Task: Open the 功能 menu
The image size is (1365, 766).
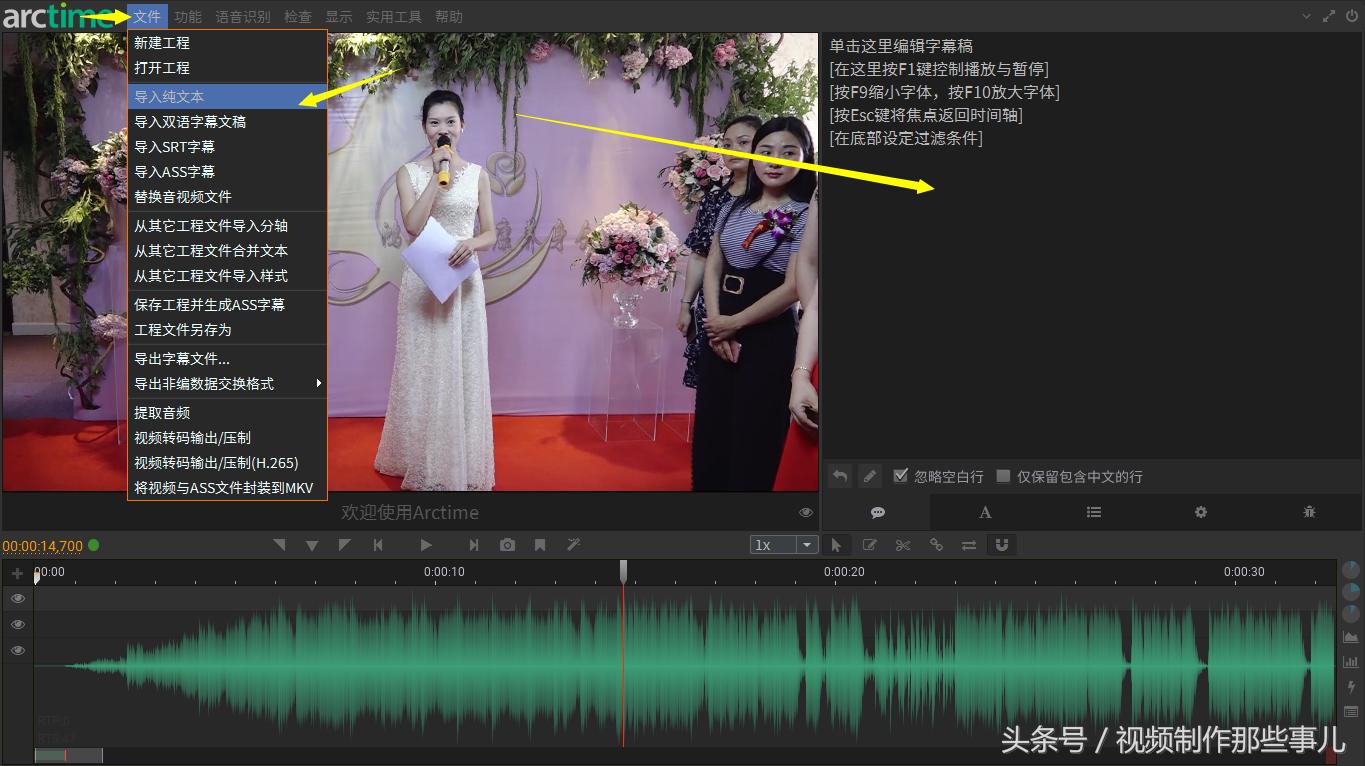Action: 187,16
